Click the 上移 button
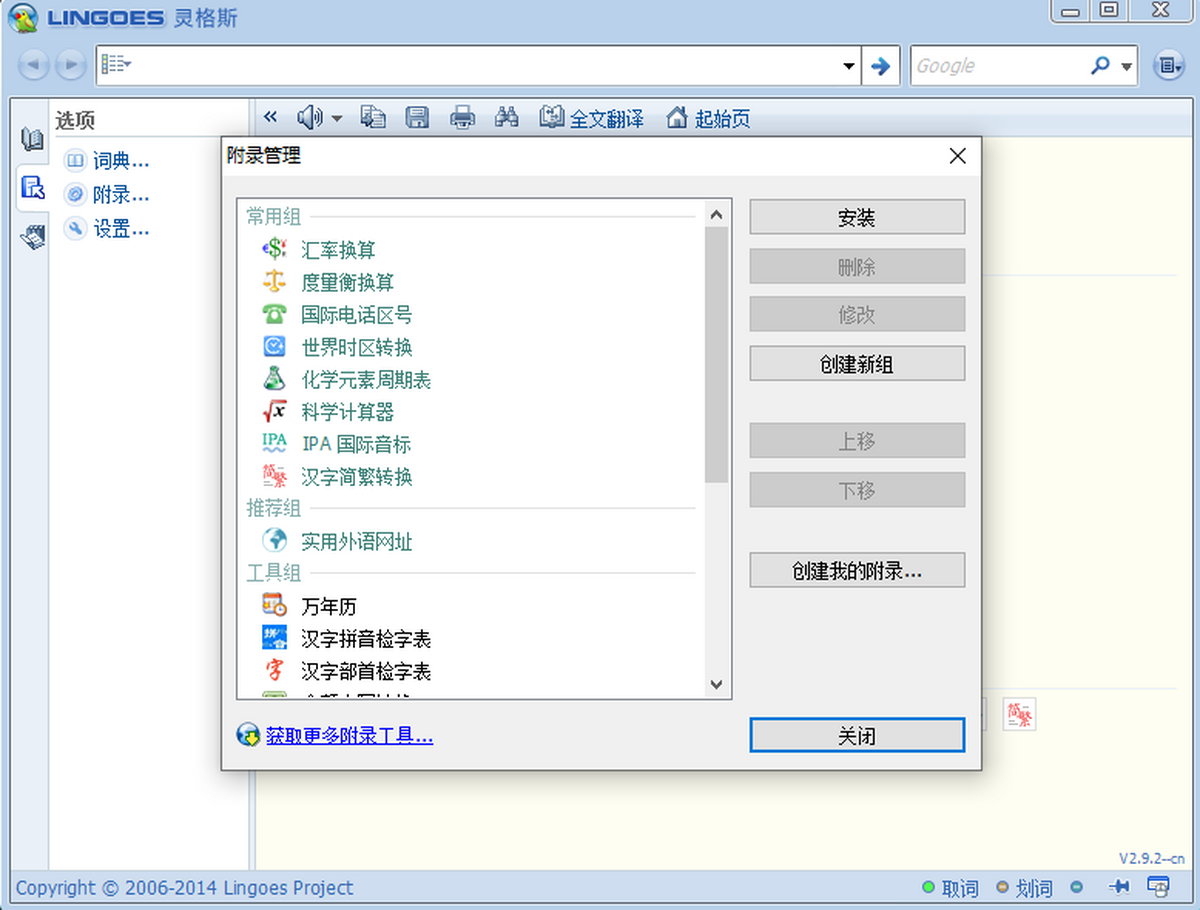Screen dimensions: 1200x910 (x=857, y=441)
